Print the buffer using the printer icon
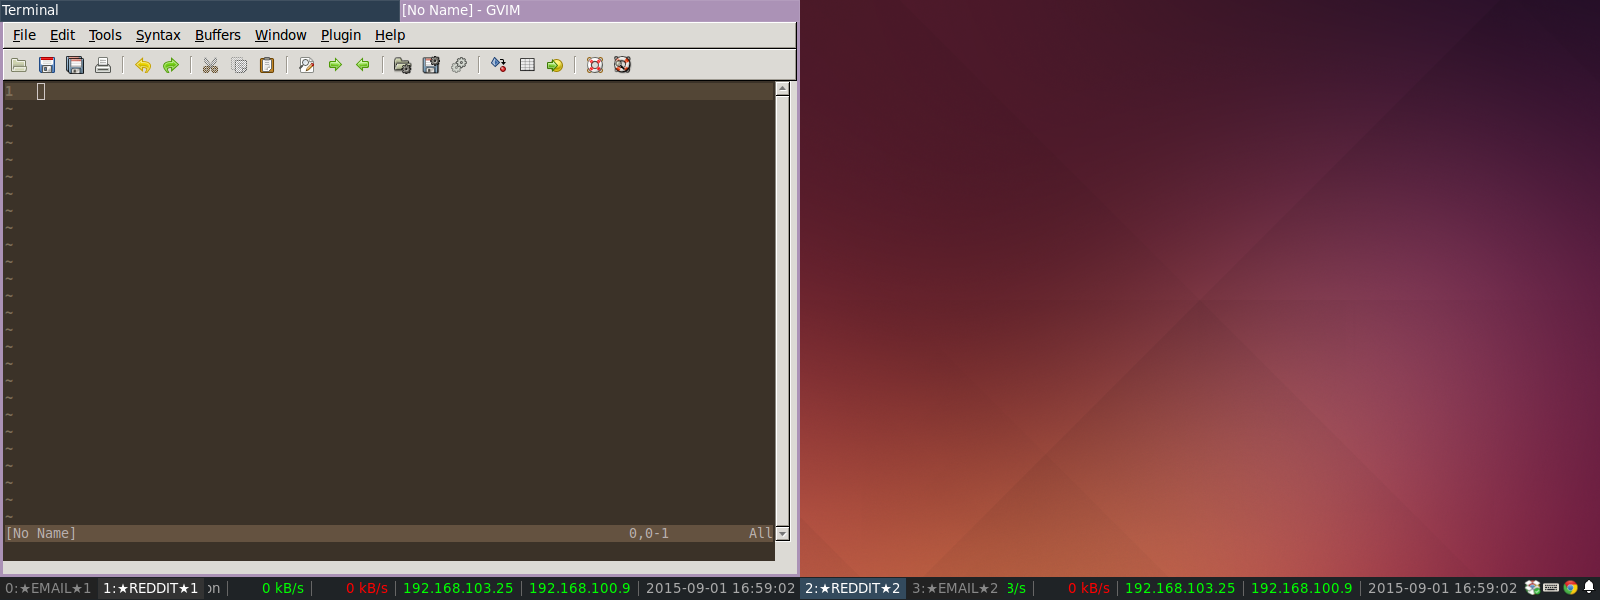The height and width of the screenshot is (600, 1600). click(x=103, y=65)
